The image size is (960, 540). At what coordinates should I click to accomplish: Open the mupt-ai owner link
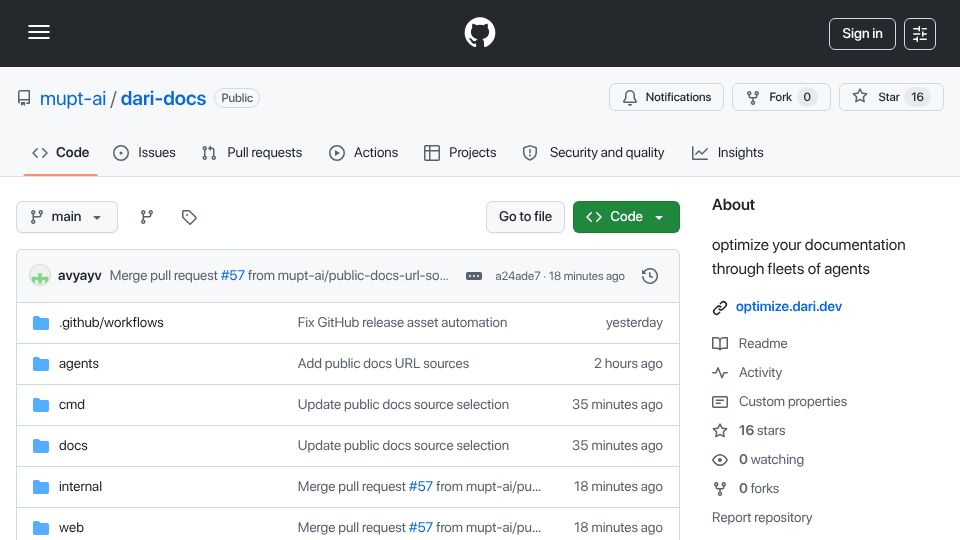point(73,98)
